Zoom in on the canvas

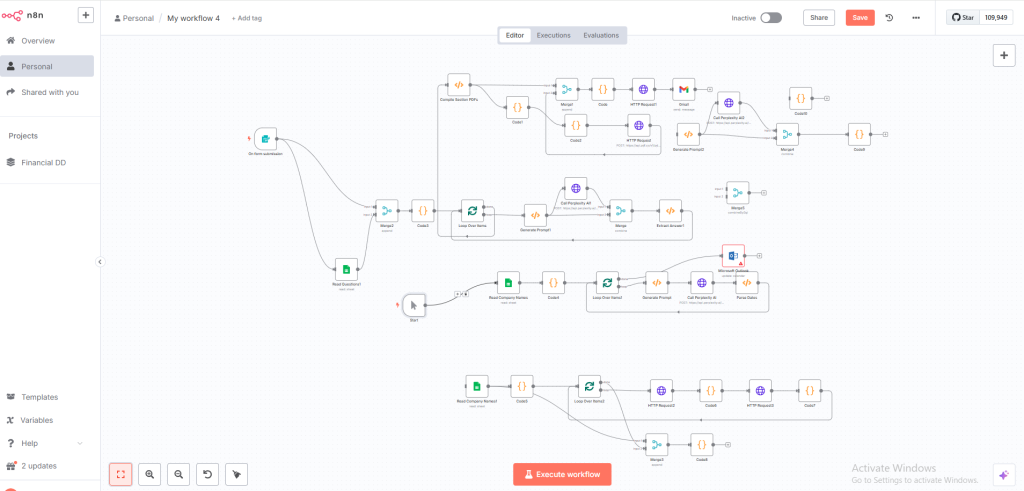click(x=149, y=474)
